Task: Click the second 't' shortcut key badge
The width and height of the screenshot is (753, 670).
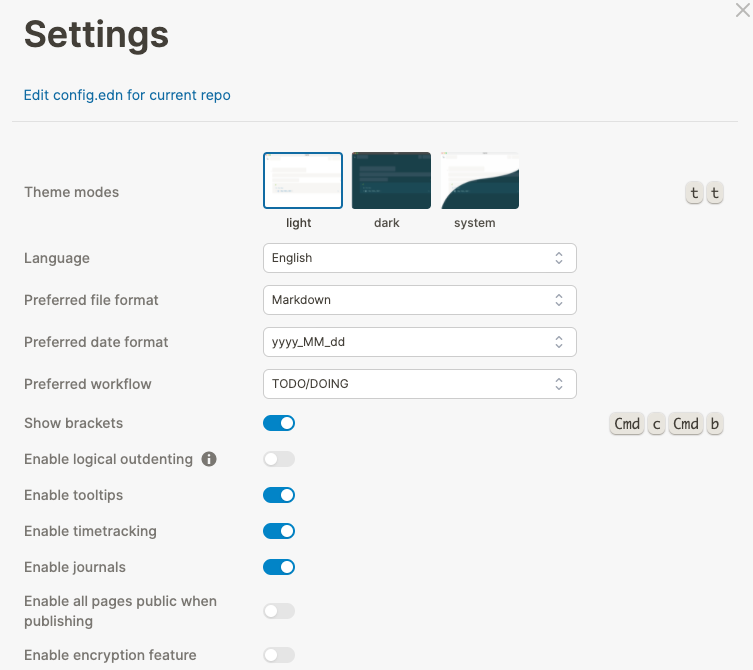Action: coord(715,193)
